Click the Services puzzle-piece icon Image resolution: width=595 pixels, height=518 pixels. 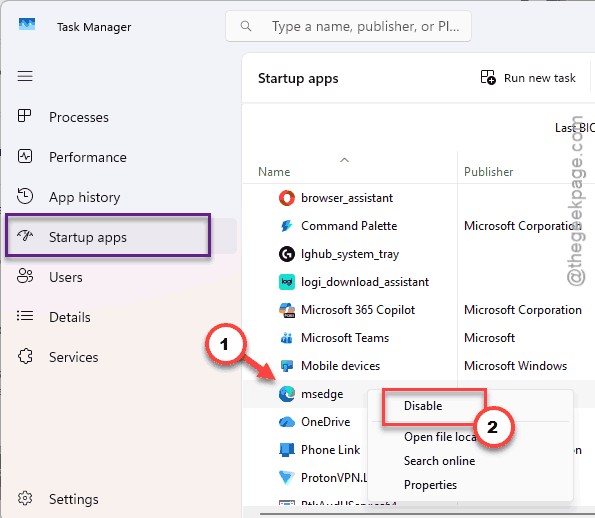coord(25,356)
